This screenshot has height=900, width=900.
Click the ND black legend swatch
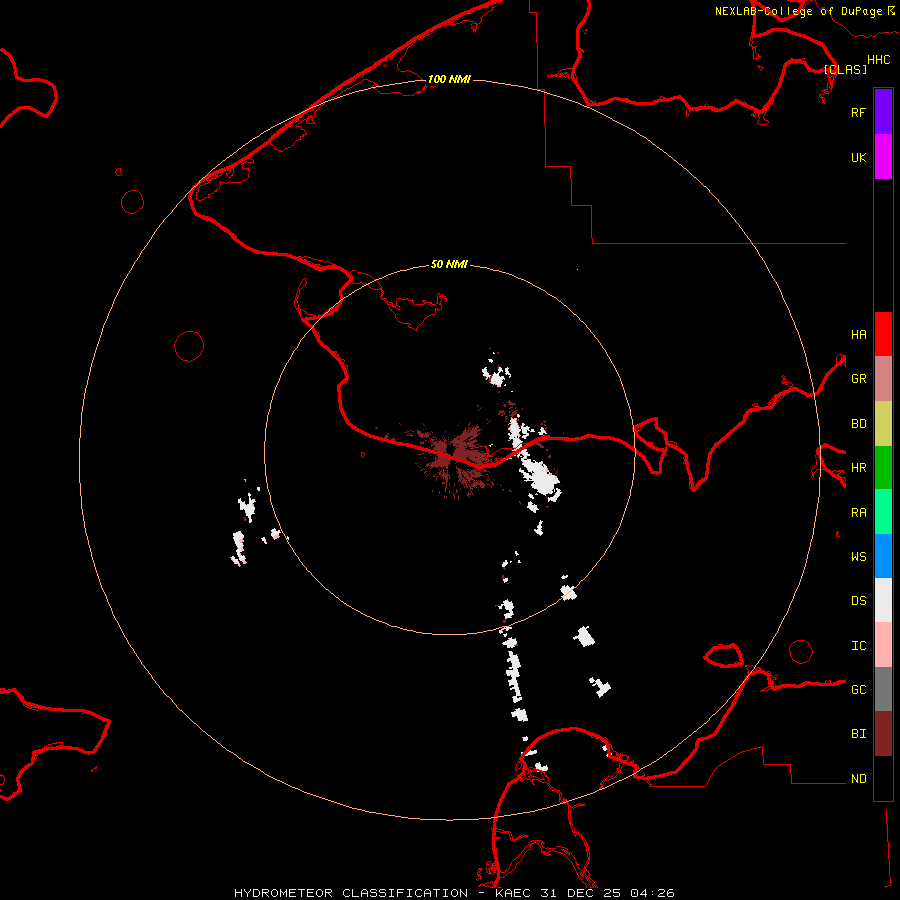pyautogui.click(x=883, y=778)
